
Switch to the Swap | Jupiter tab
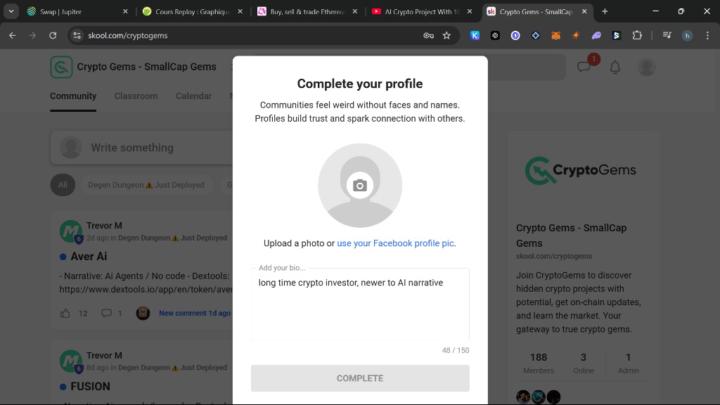60,11
